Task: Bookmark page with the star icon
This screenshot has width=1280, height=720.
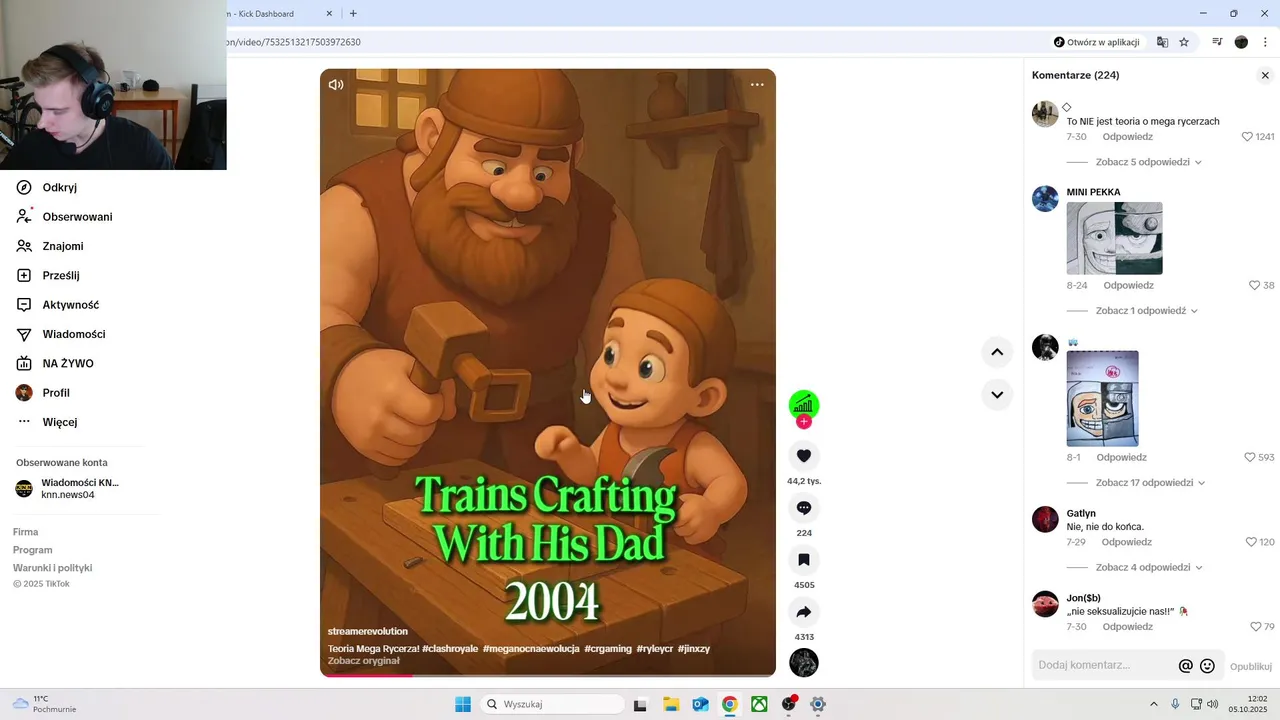Action: click(1184, 42)
